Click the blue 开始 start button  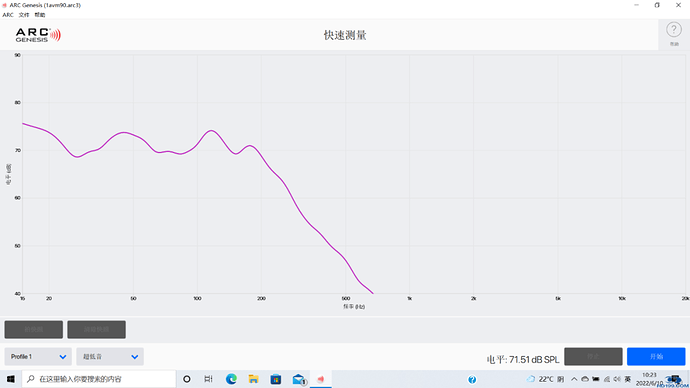[656, 356]
